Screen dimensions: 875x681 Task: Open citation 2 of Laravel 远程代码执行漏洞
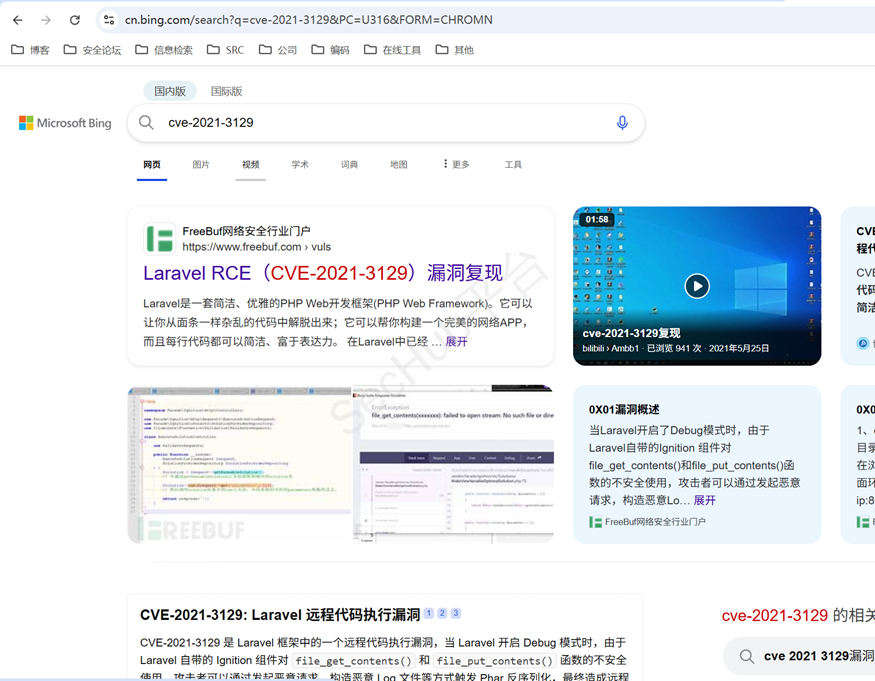tap(442, 613)
